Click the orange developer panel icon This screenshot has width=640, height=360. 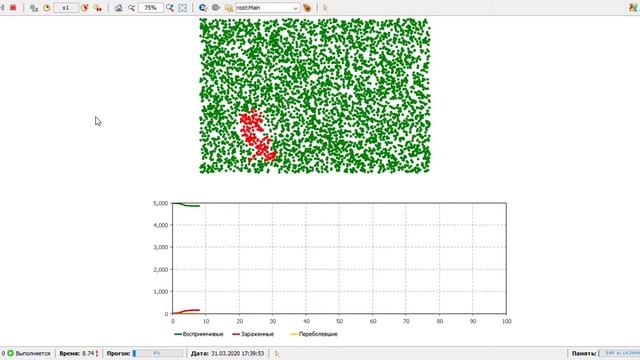307,8
